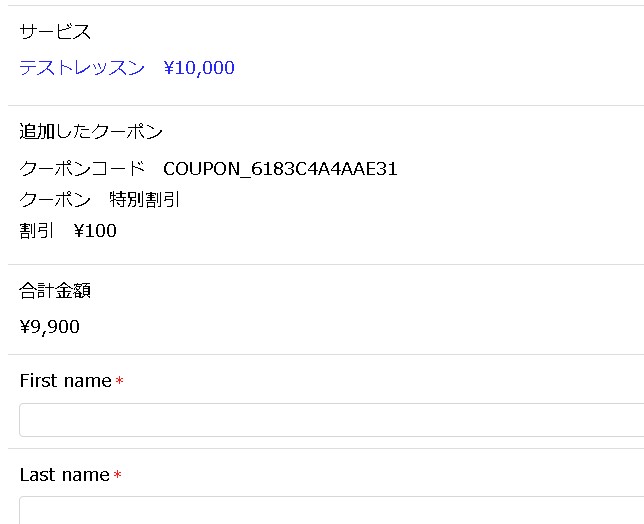Click the 特別割引 coupon name
The width and height of the screenshot is (644, 524).
[x=145, y=199]
